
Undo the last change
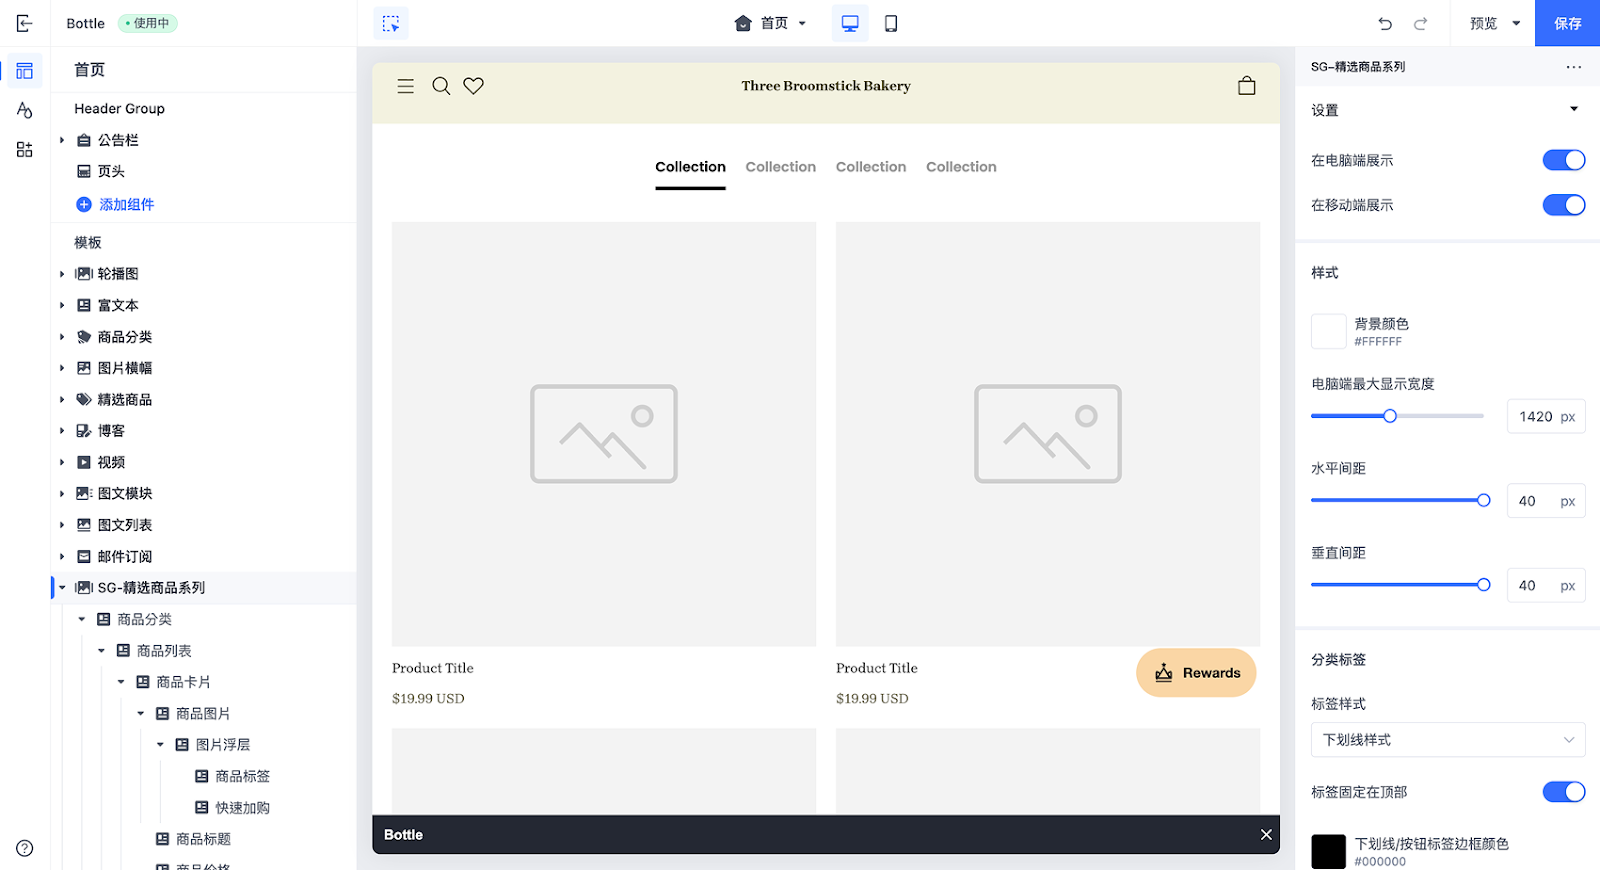pyautogui.click(x=1385, y=23)
